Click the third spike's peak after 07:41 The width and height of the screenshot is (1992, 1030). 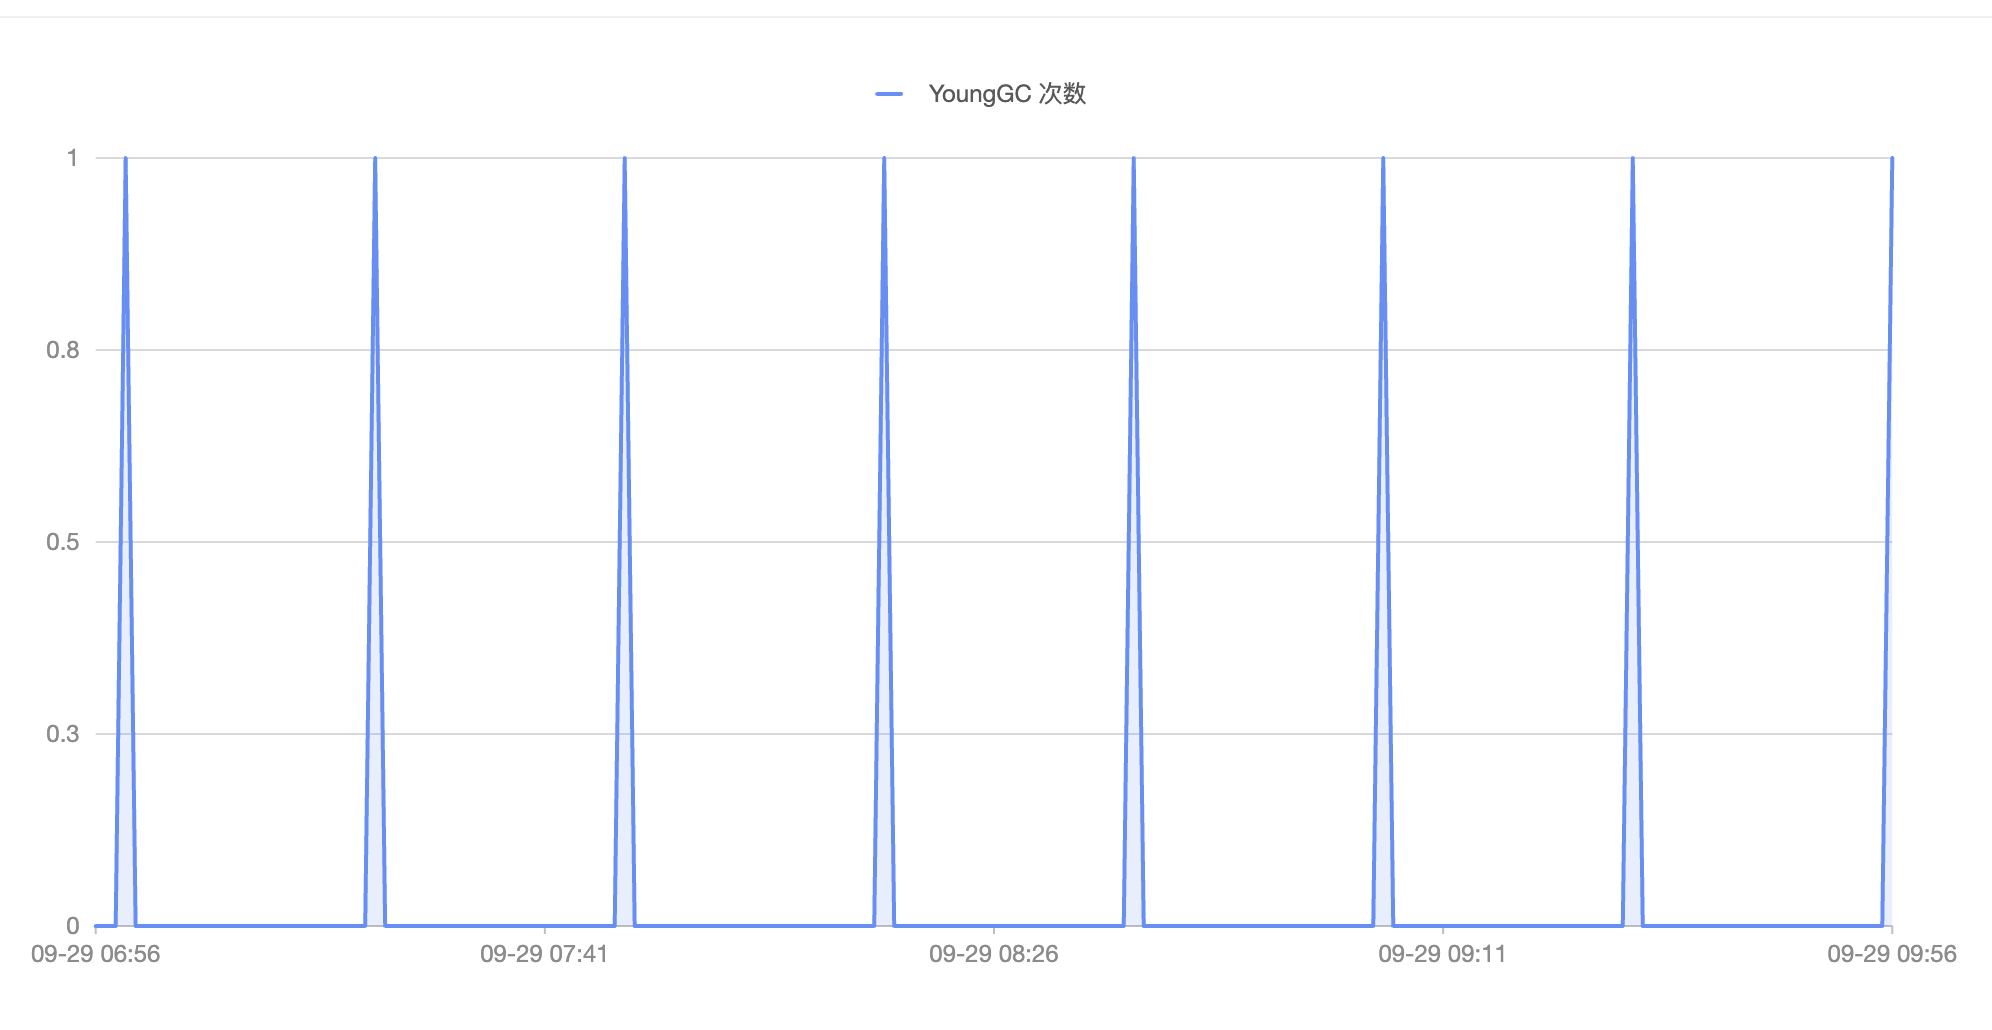[625, 159]
